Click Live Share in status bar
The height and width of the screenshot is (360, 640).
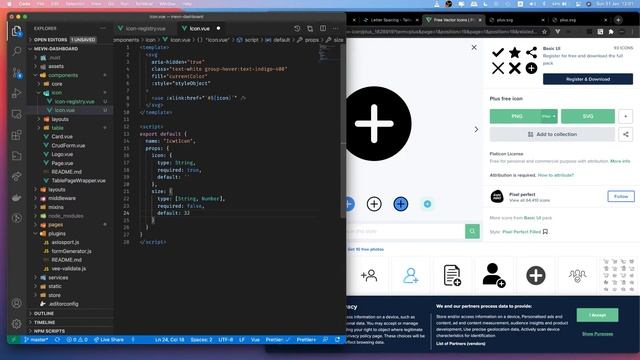[x=109, y=340]
